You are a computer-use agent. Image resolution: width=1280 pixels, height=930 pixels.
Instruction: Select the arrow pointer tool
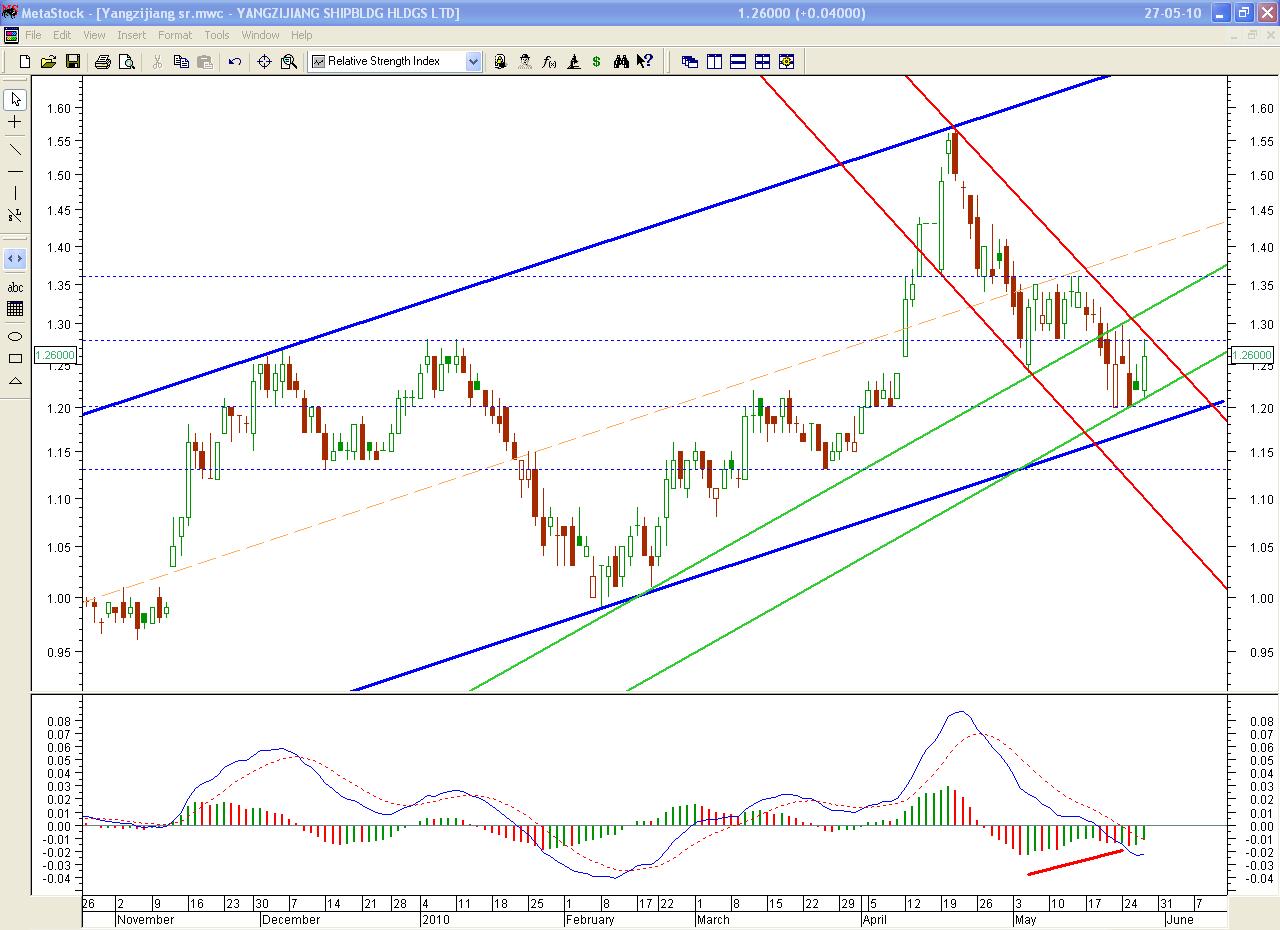pyautogui.click(x=15, y=99)
